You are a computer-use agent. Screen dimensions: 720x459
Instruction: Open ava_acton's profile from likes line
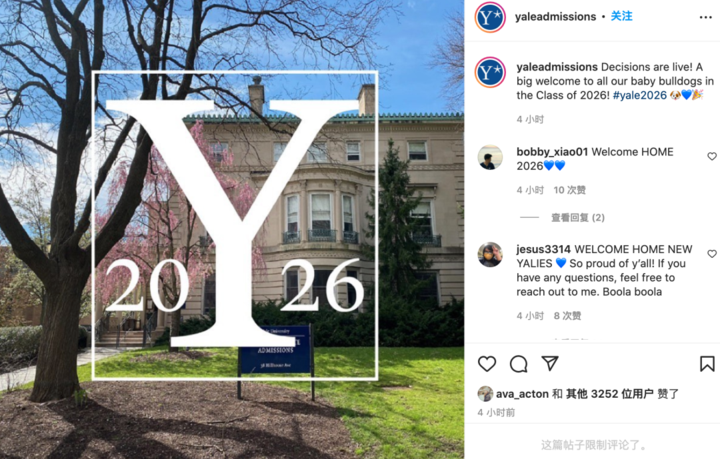(x=522, y=394)
